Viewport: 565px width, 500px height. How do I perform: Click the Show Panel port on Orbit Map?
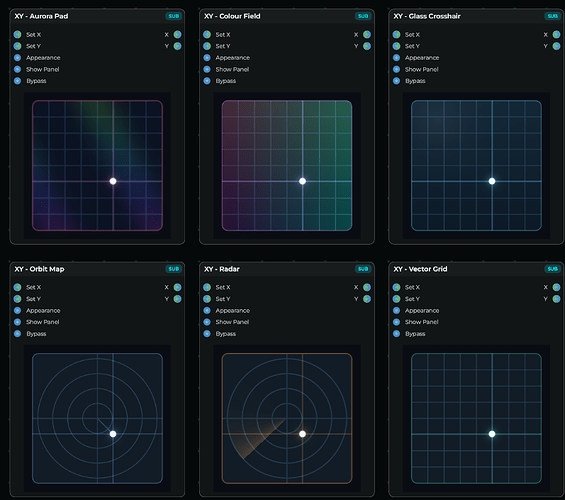pos(17,322)
